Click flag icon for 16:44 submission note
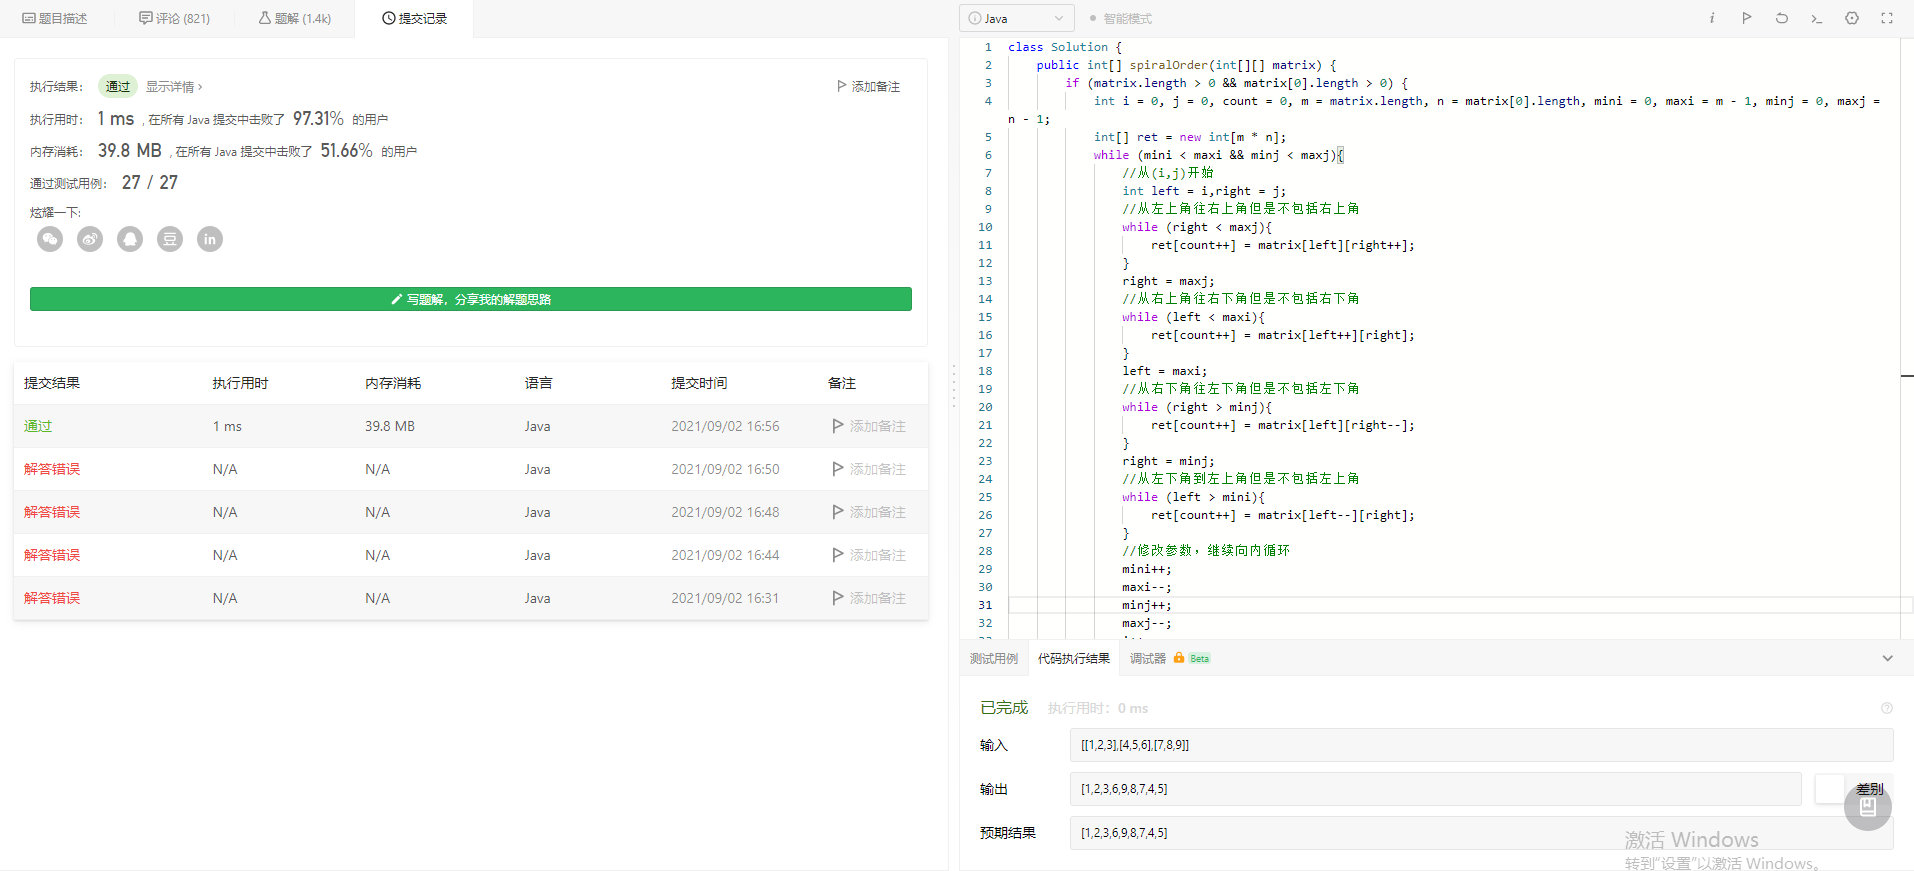 coord(838,555)
